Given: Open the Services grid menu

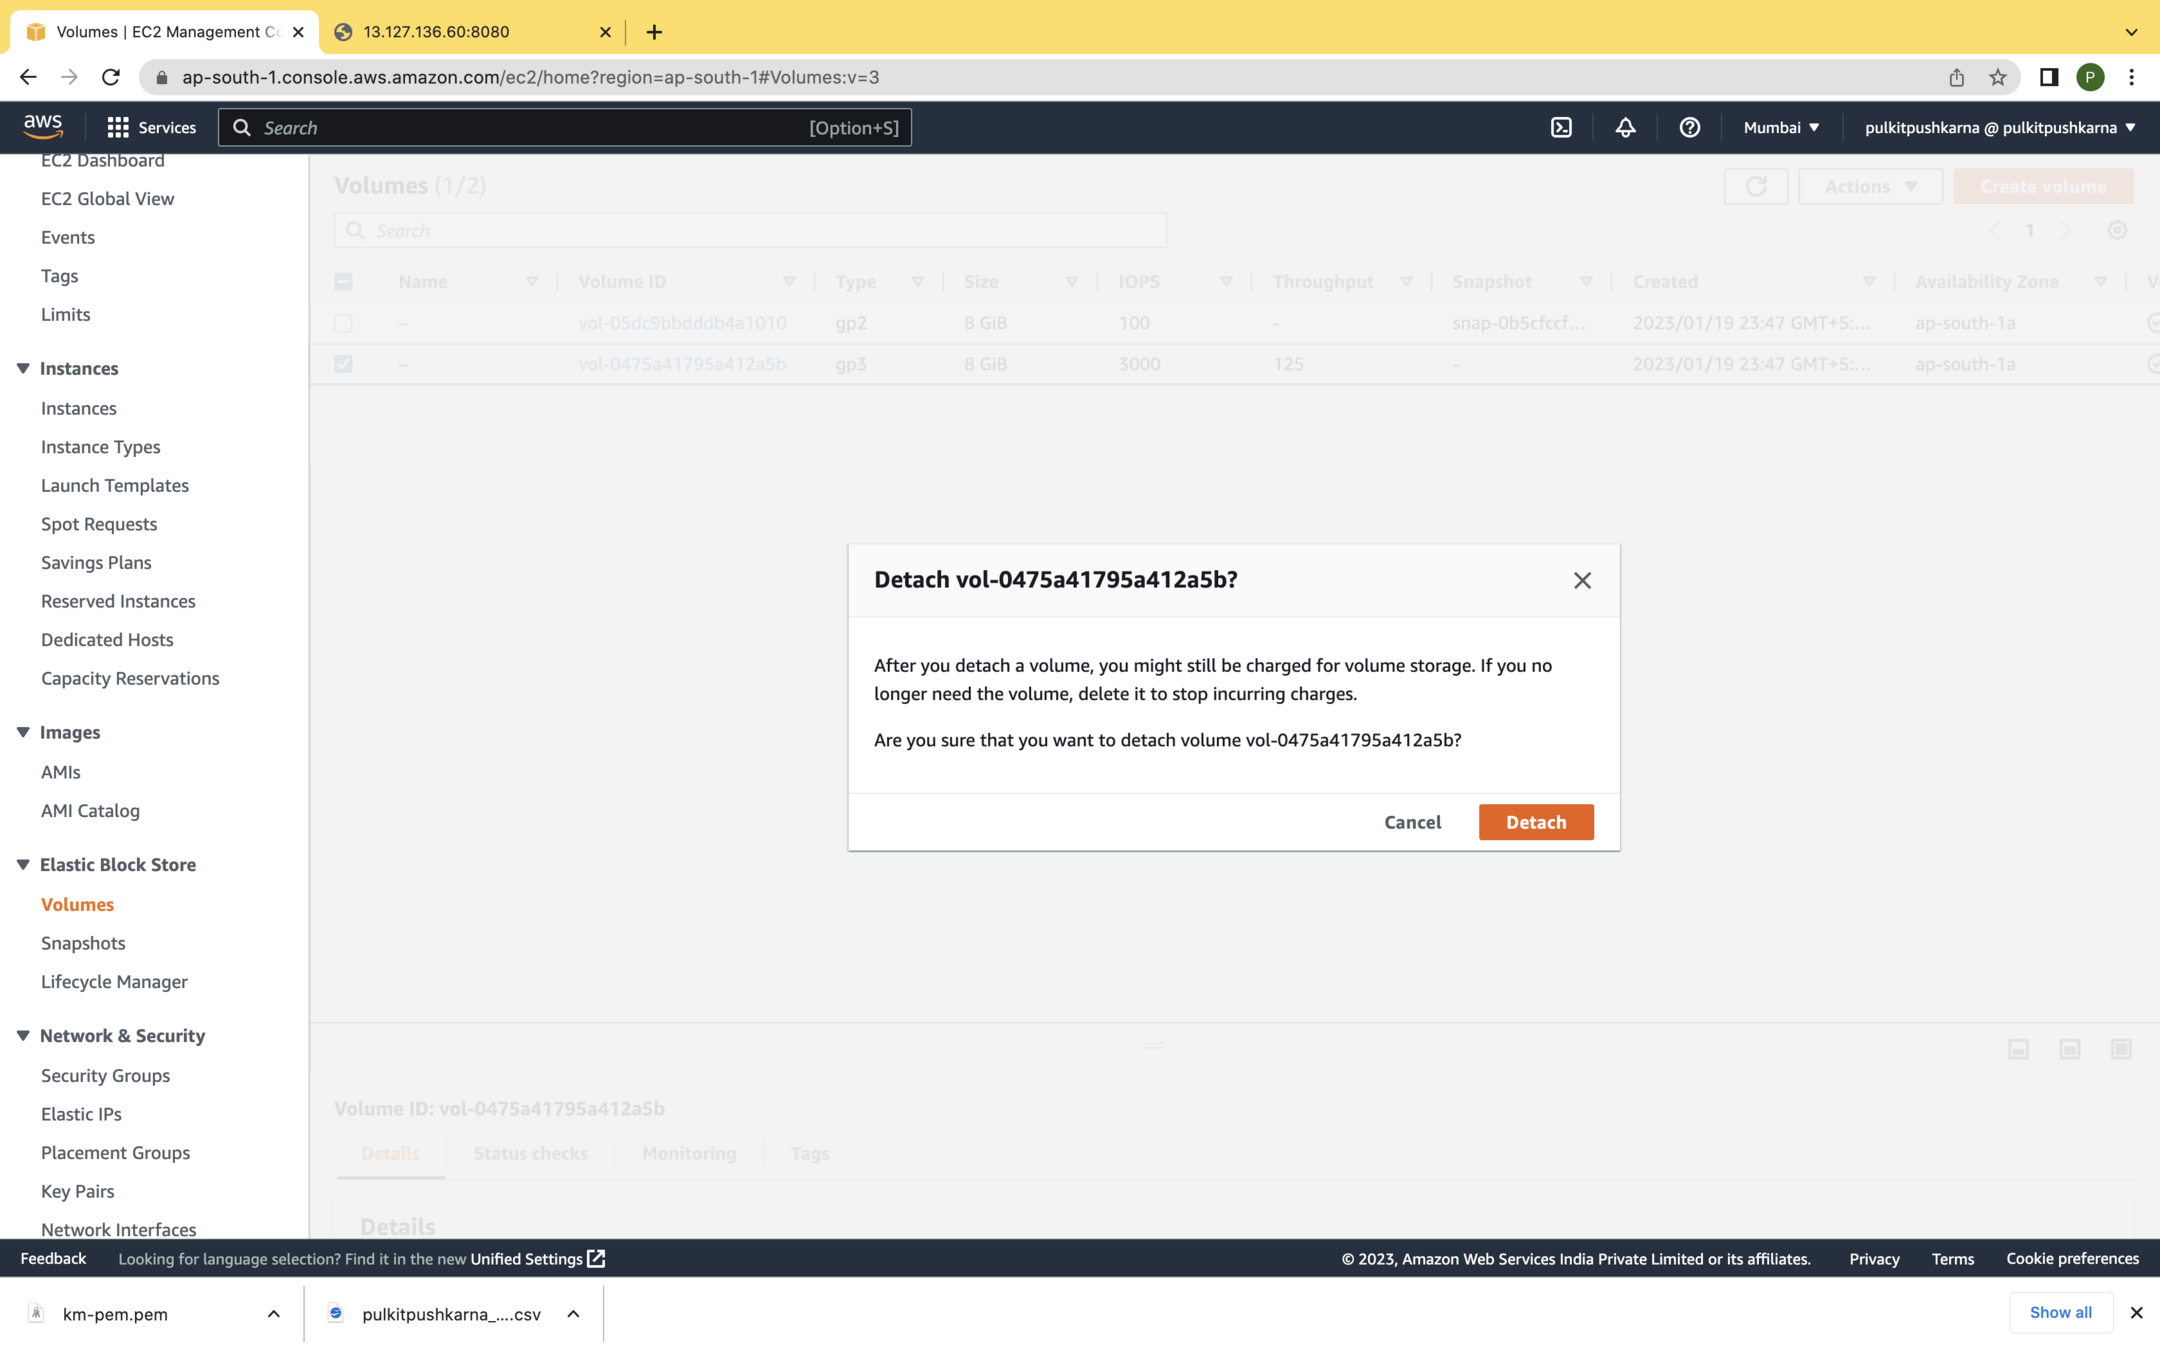Looking at the screenshot, I should coord(151,127).
